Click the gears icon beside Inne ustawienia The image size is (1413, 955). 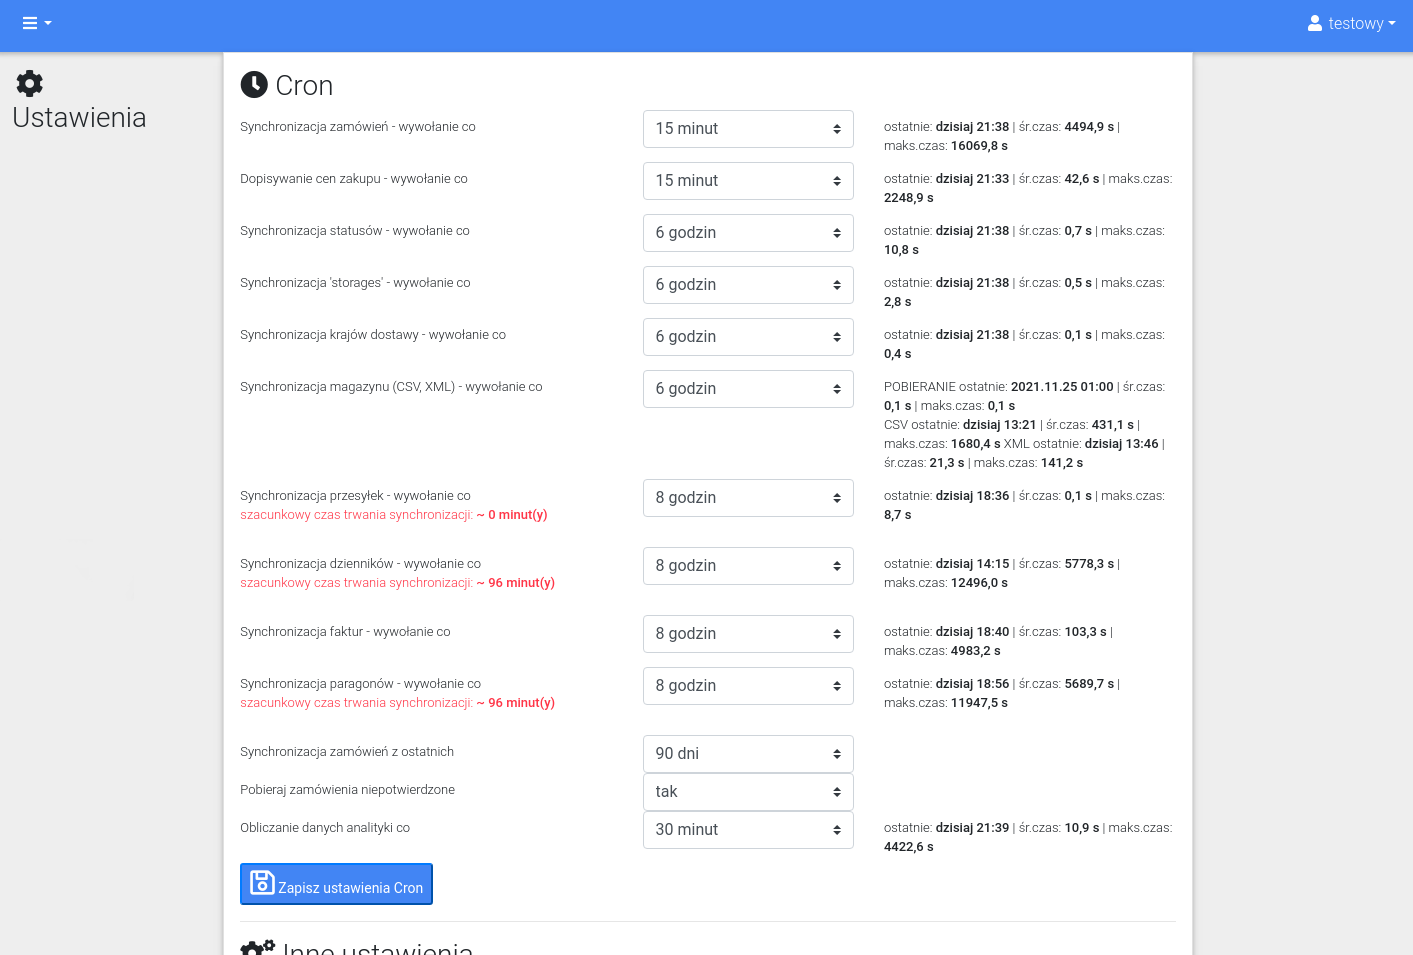click(x=257, y=948)
